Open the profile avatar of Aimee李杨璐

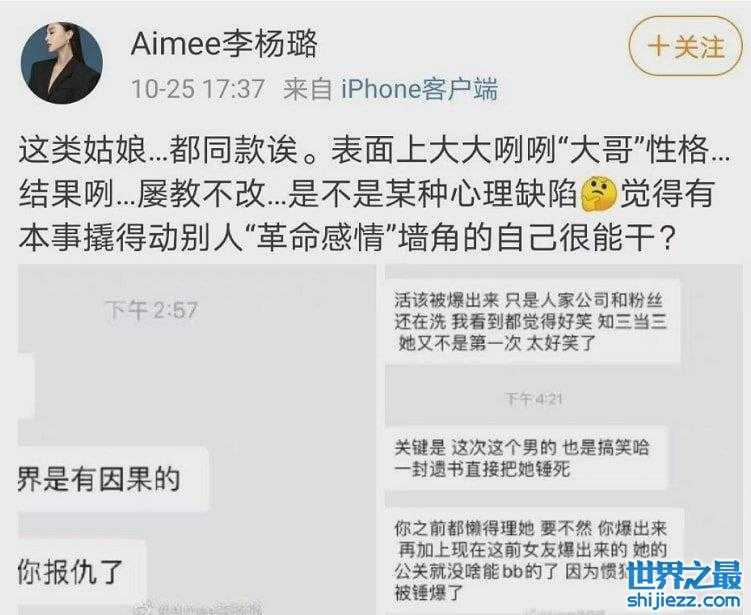pos(61,63)
